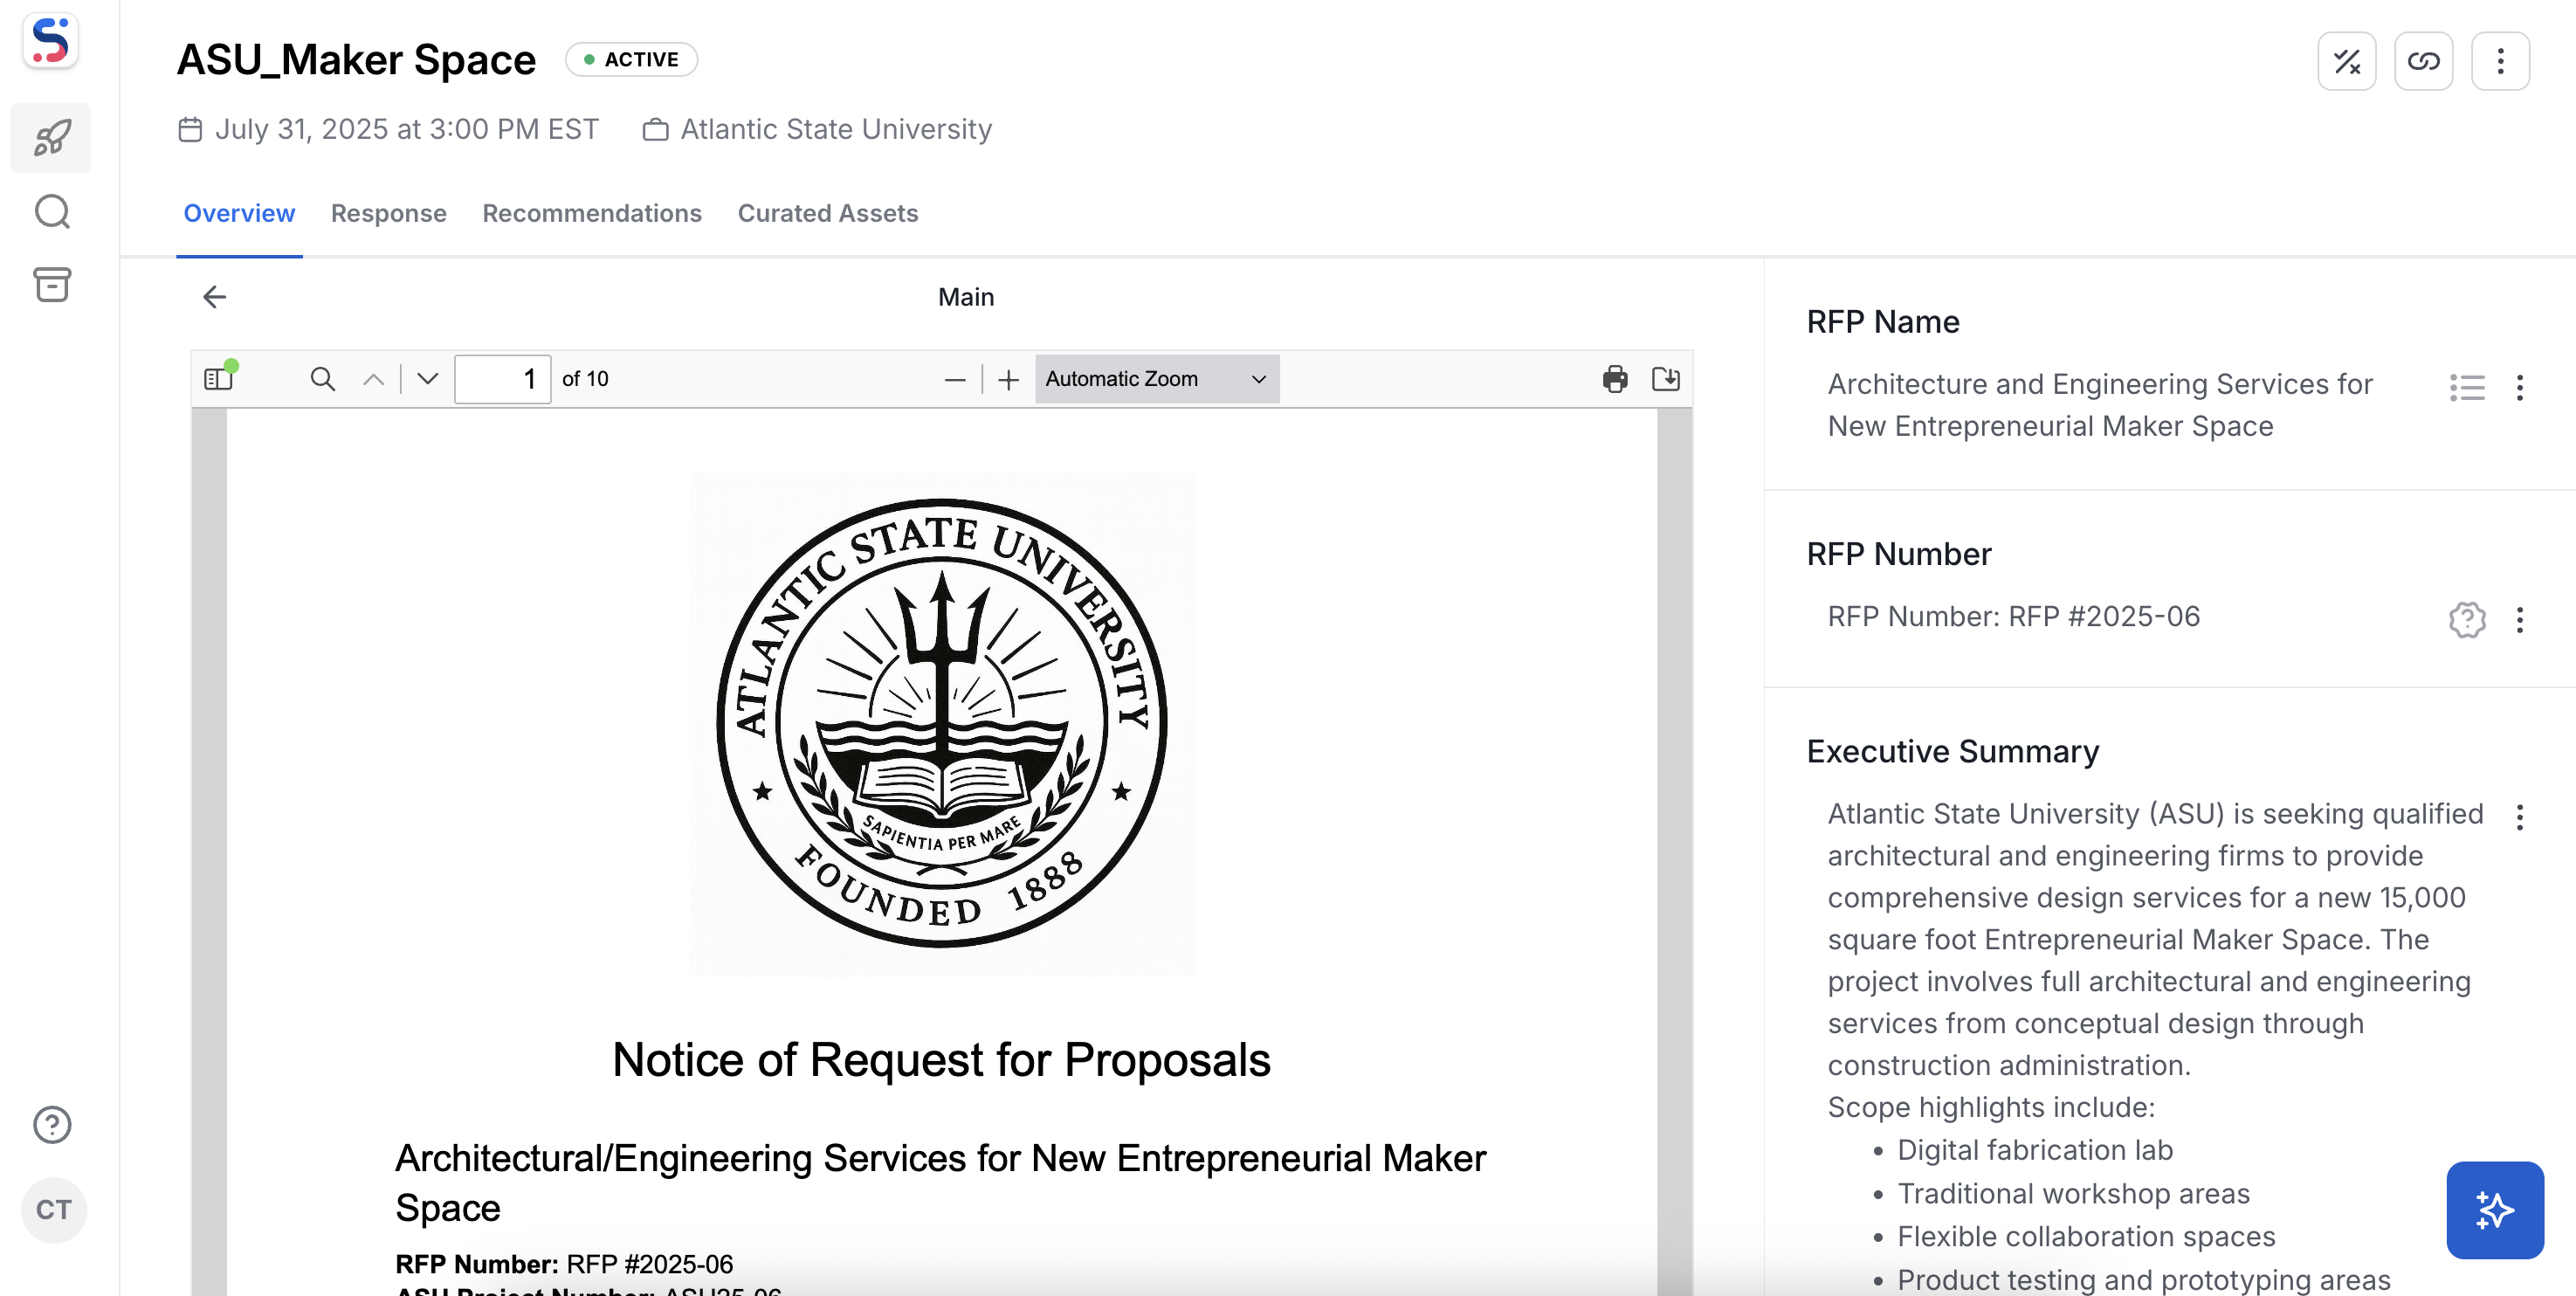Viewport: 2576px width, 1296px height.
Task: Open the Curated Assets tab
Action: tap(827, 213)
